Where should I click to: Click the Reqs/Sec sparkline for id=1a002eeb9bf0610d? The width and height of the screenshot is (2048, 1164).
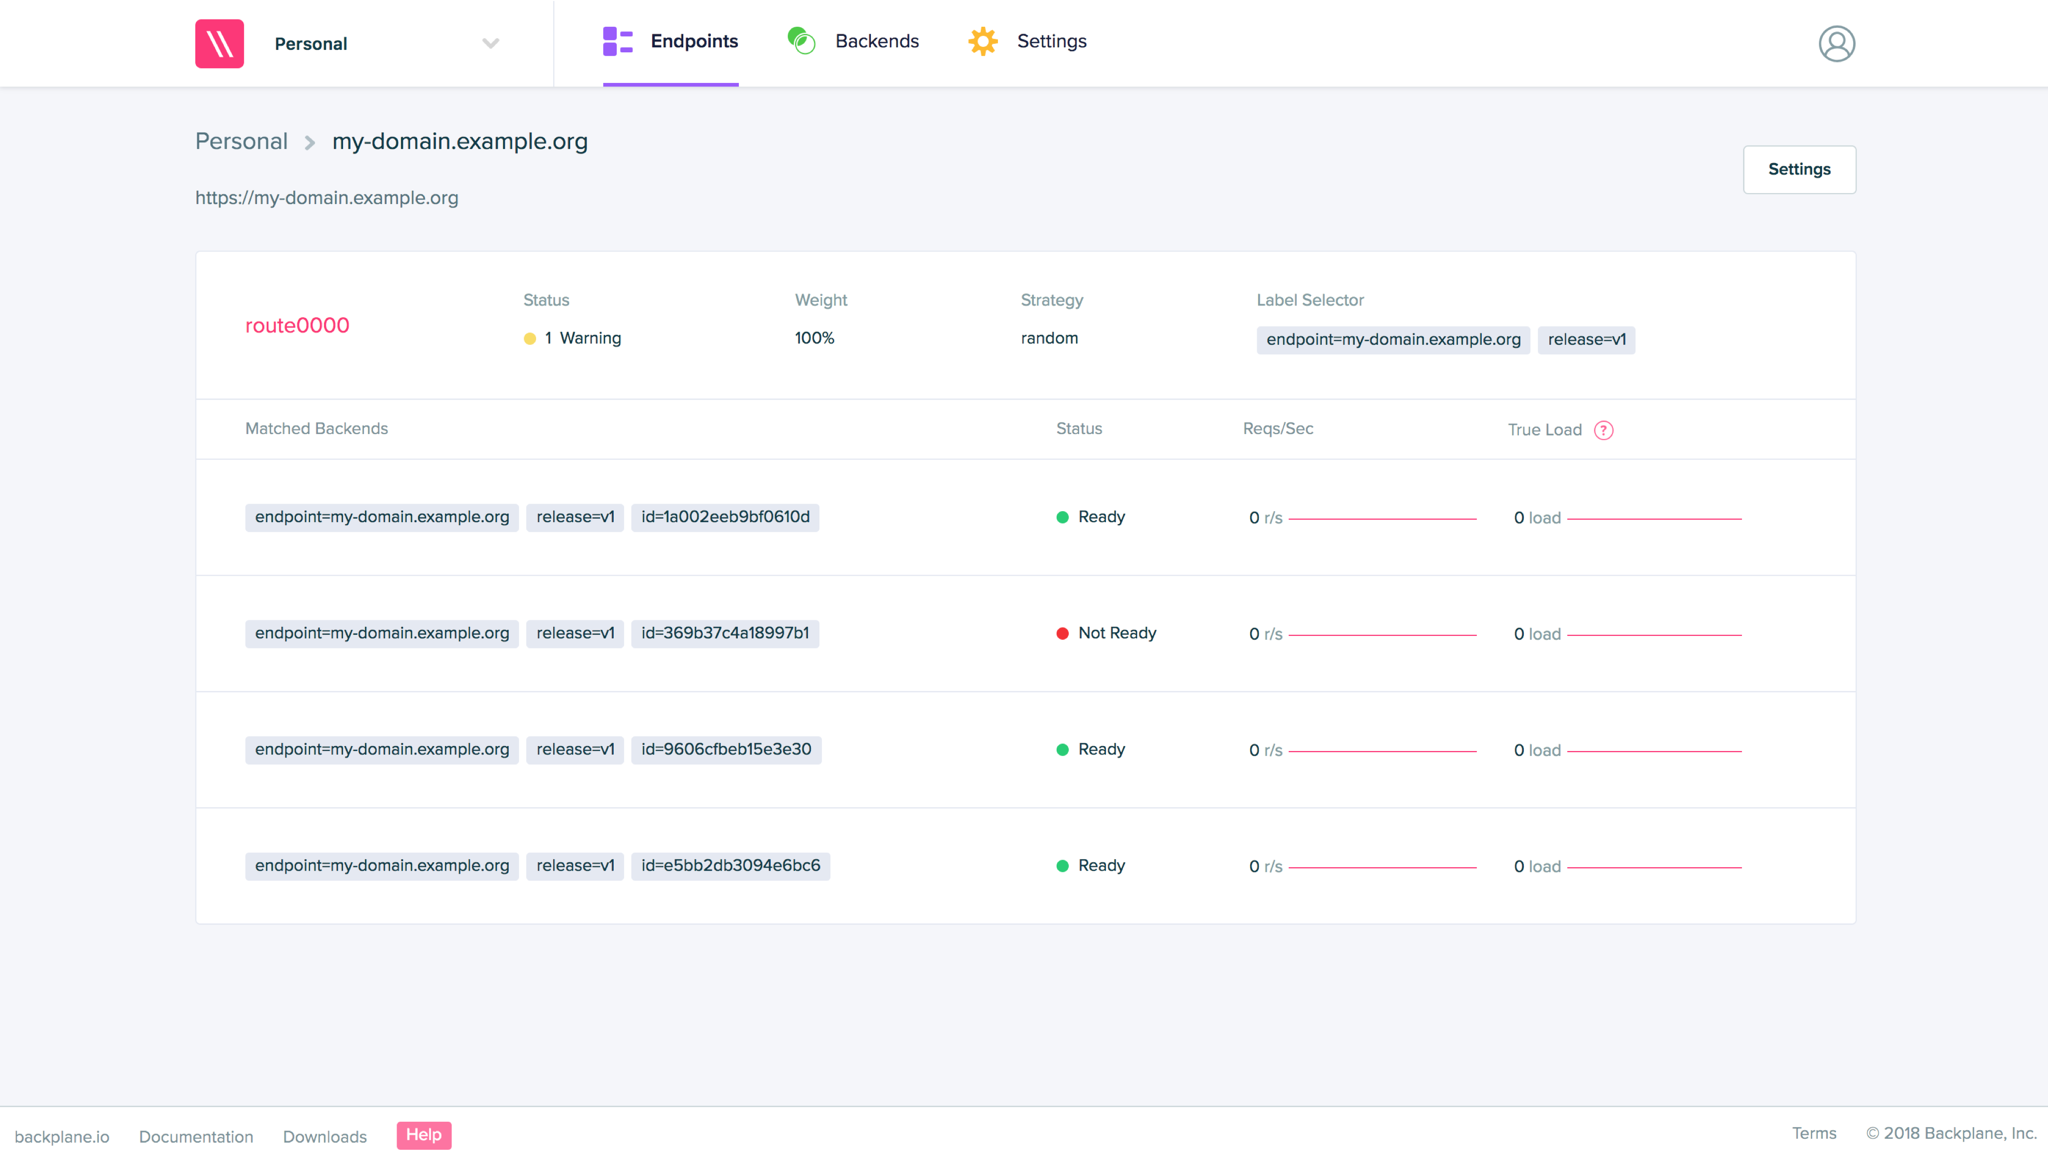click(x=1382, y=519)
